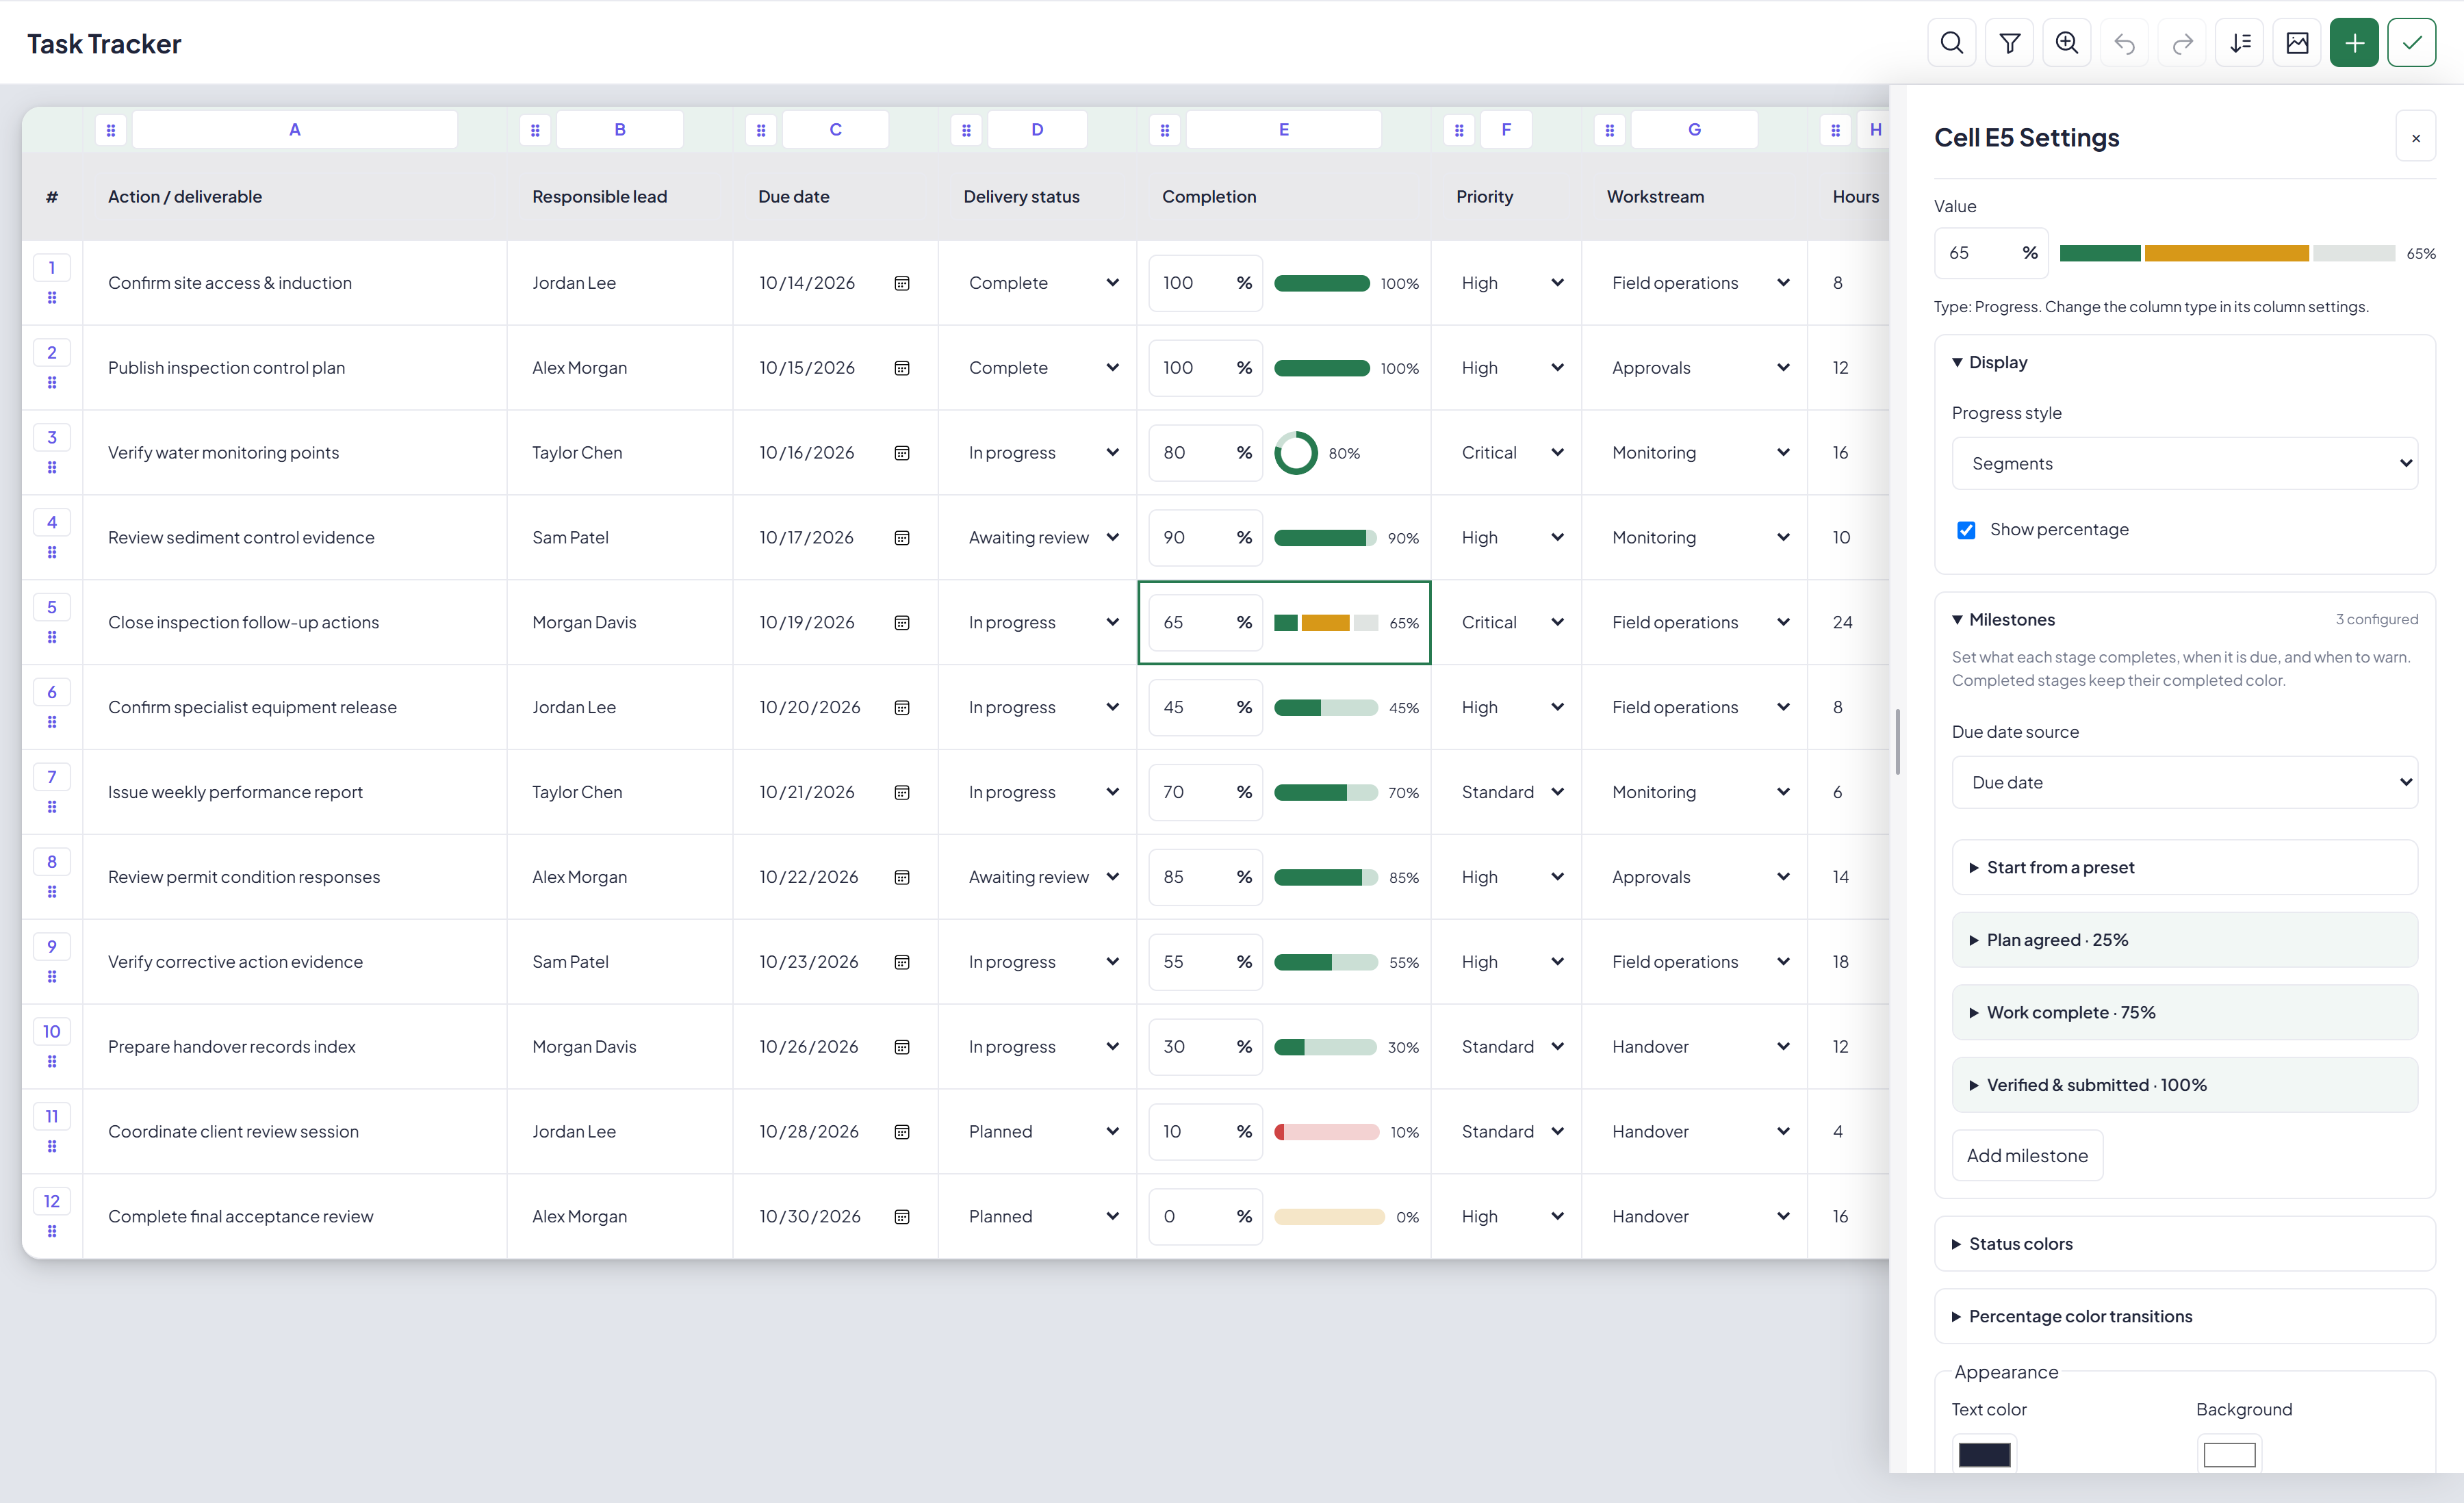Uncheck the Show percentage checkbox
Image resolution: width=2464 pixels, height=1503 pixels.
(1966, 530)
